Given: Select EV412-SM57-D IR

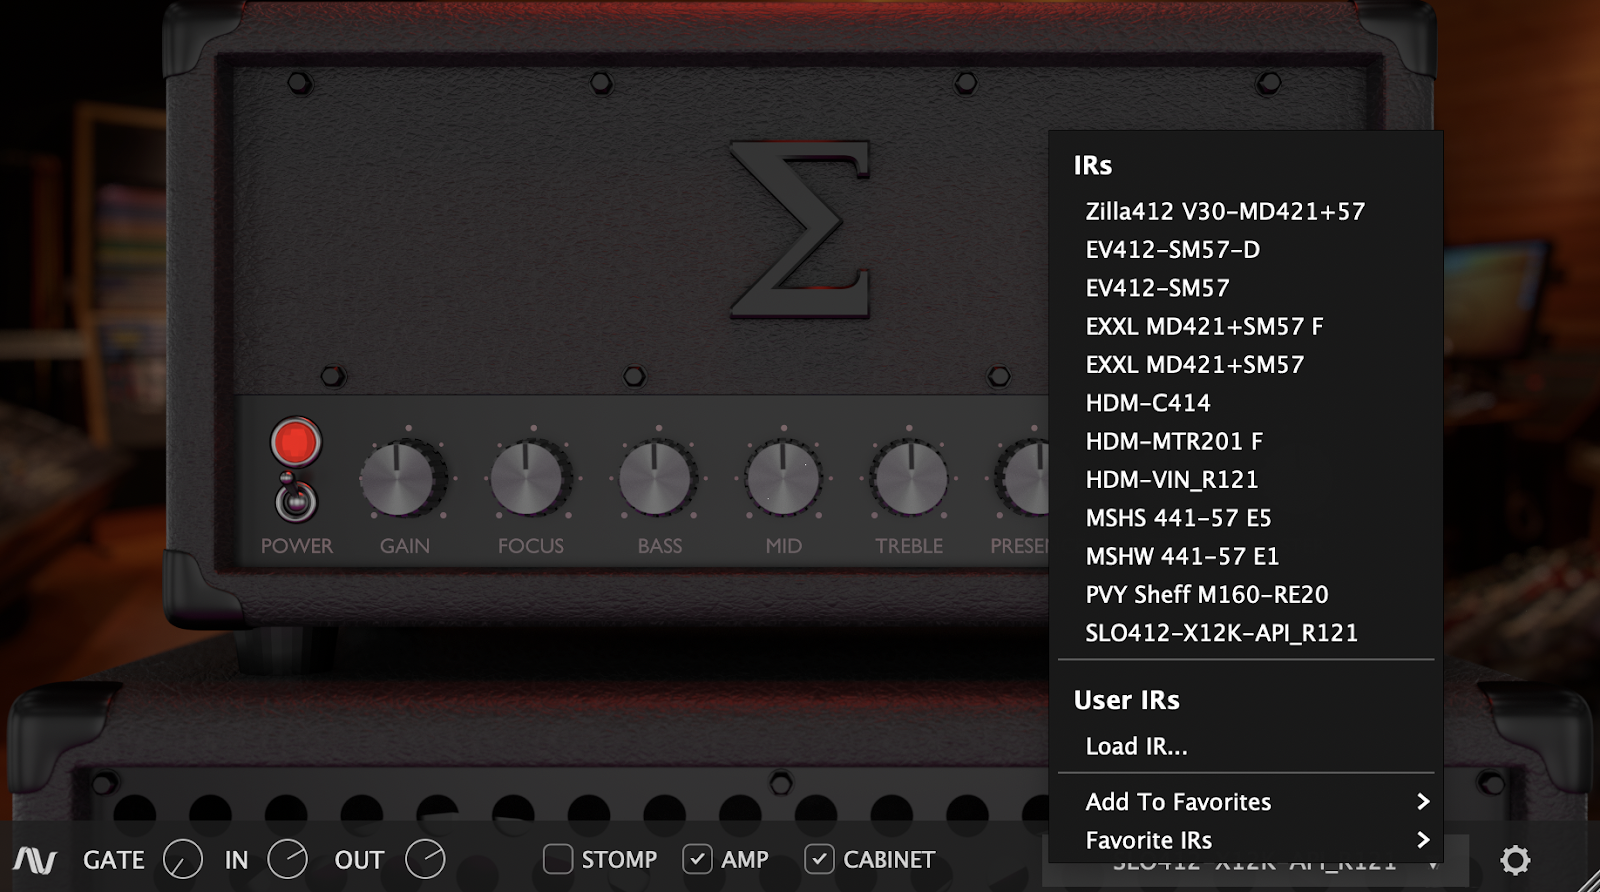Looking at the screenshot, I should click(x=1245, y=249).
